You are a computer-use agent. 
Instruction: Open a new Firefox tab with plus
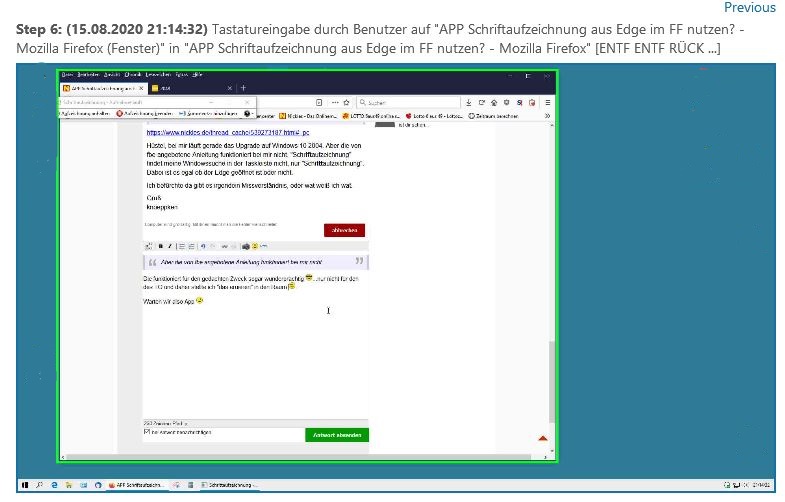coord(243,88)
